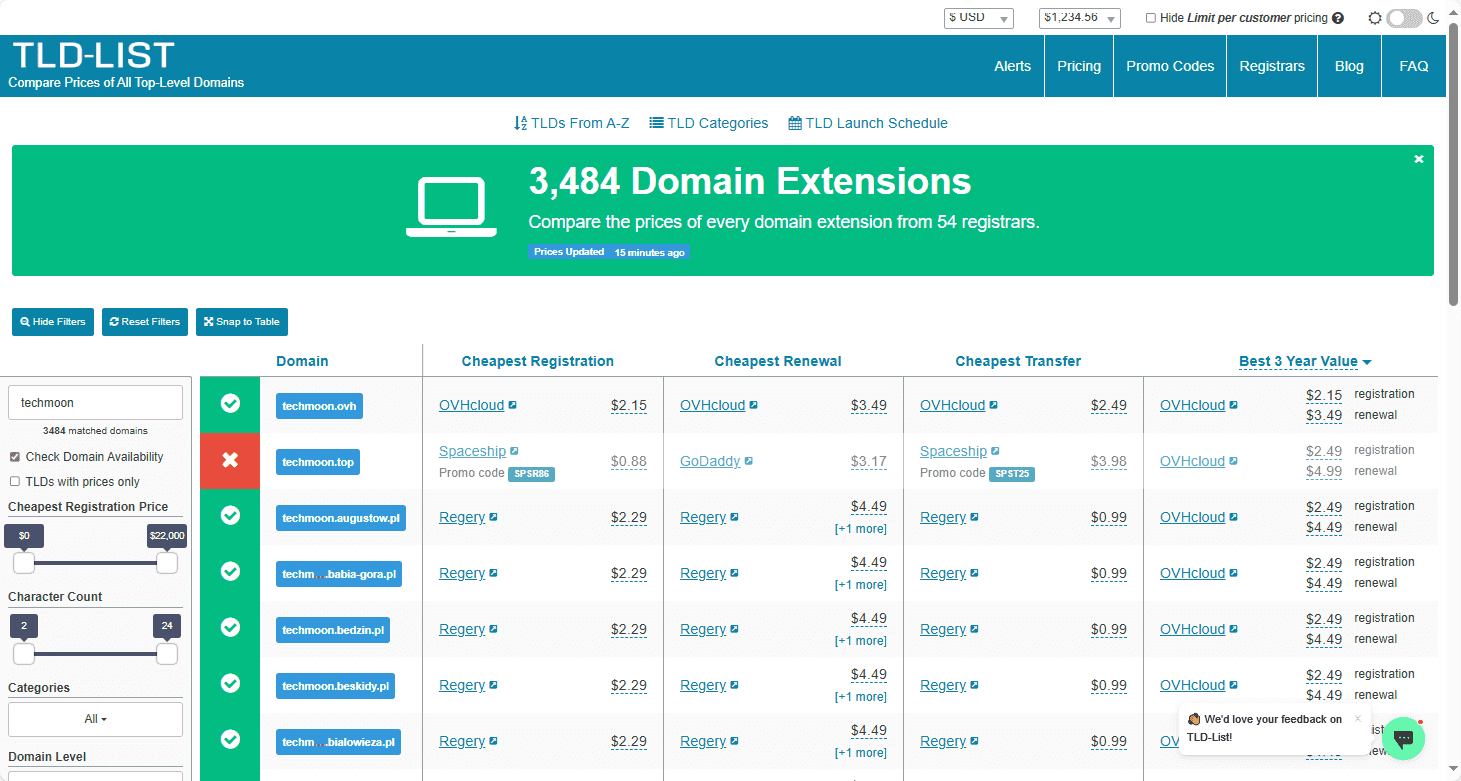Toggle Hide Limit per customer pricing checkbox
This screenshot has width=1461, height=781.
pyautogui.click(x=1151, y=18)
